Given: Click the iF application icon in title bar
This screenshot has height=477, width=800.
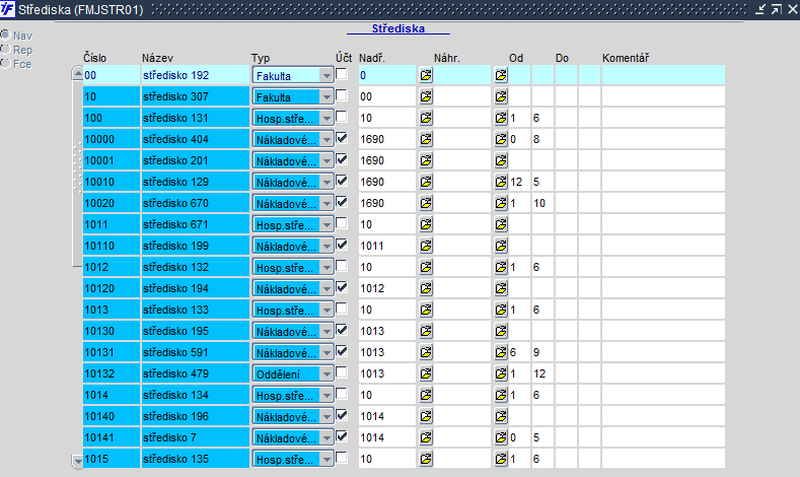Looking at the screenshot, I should coord(7,9).
